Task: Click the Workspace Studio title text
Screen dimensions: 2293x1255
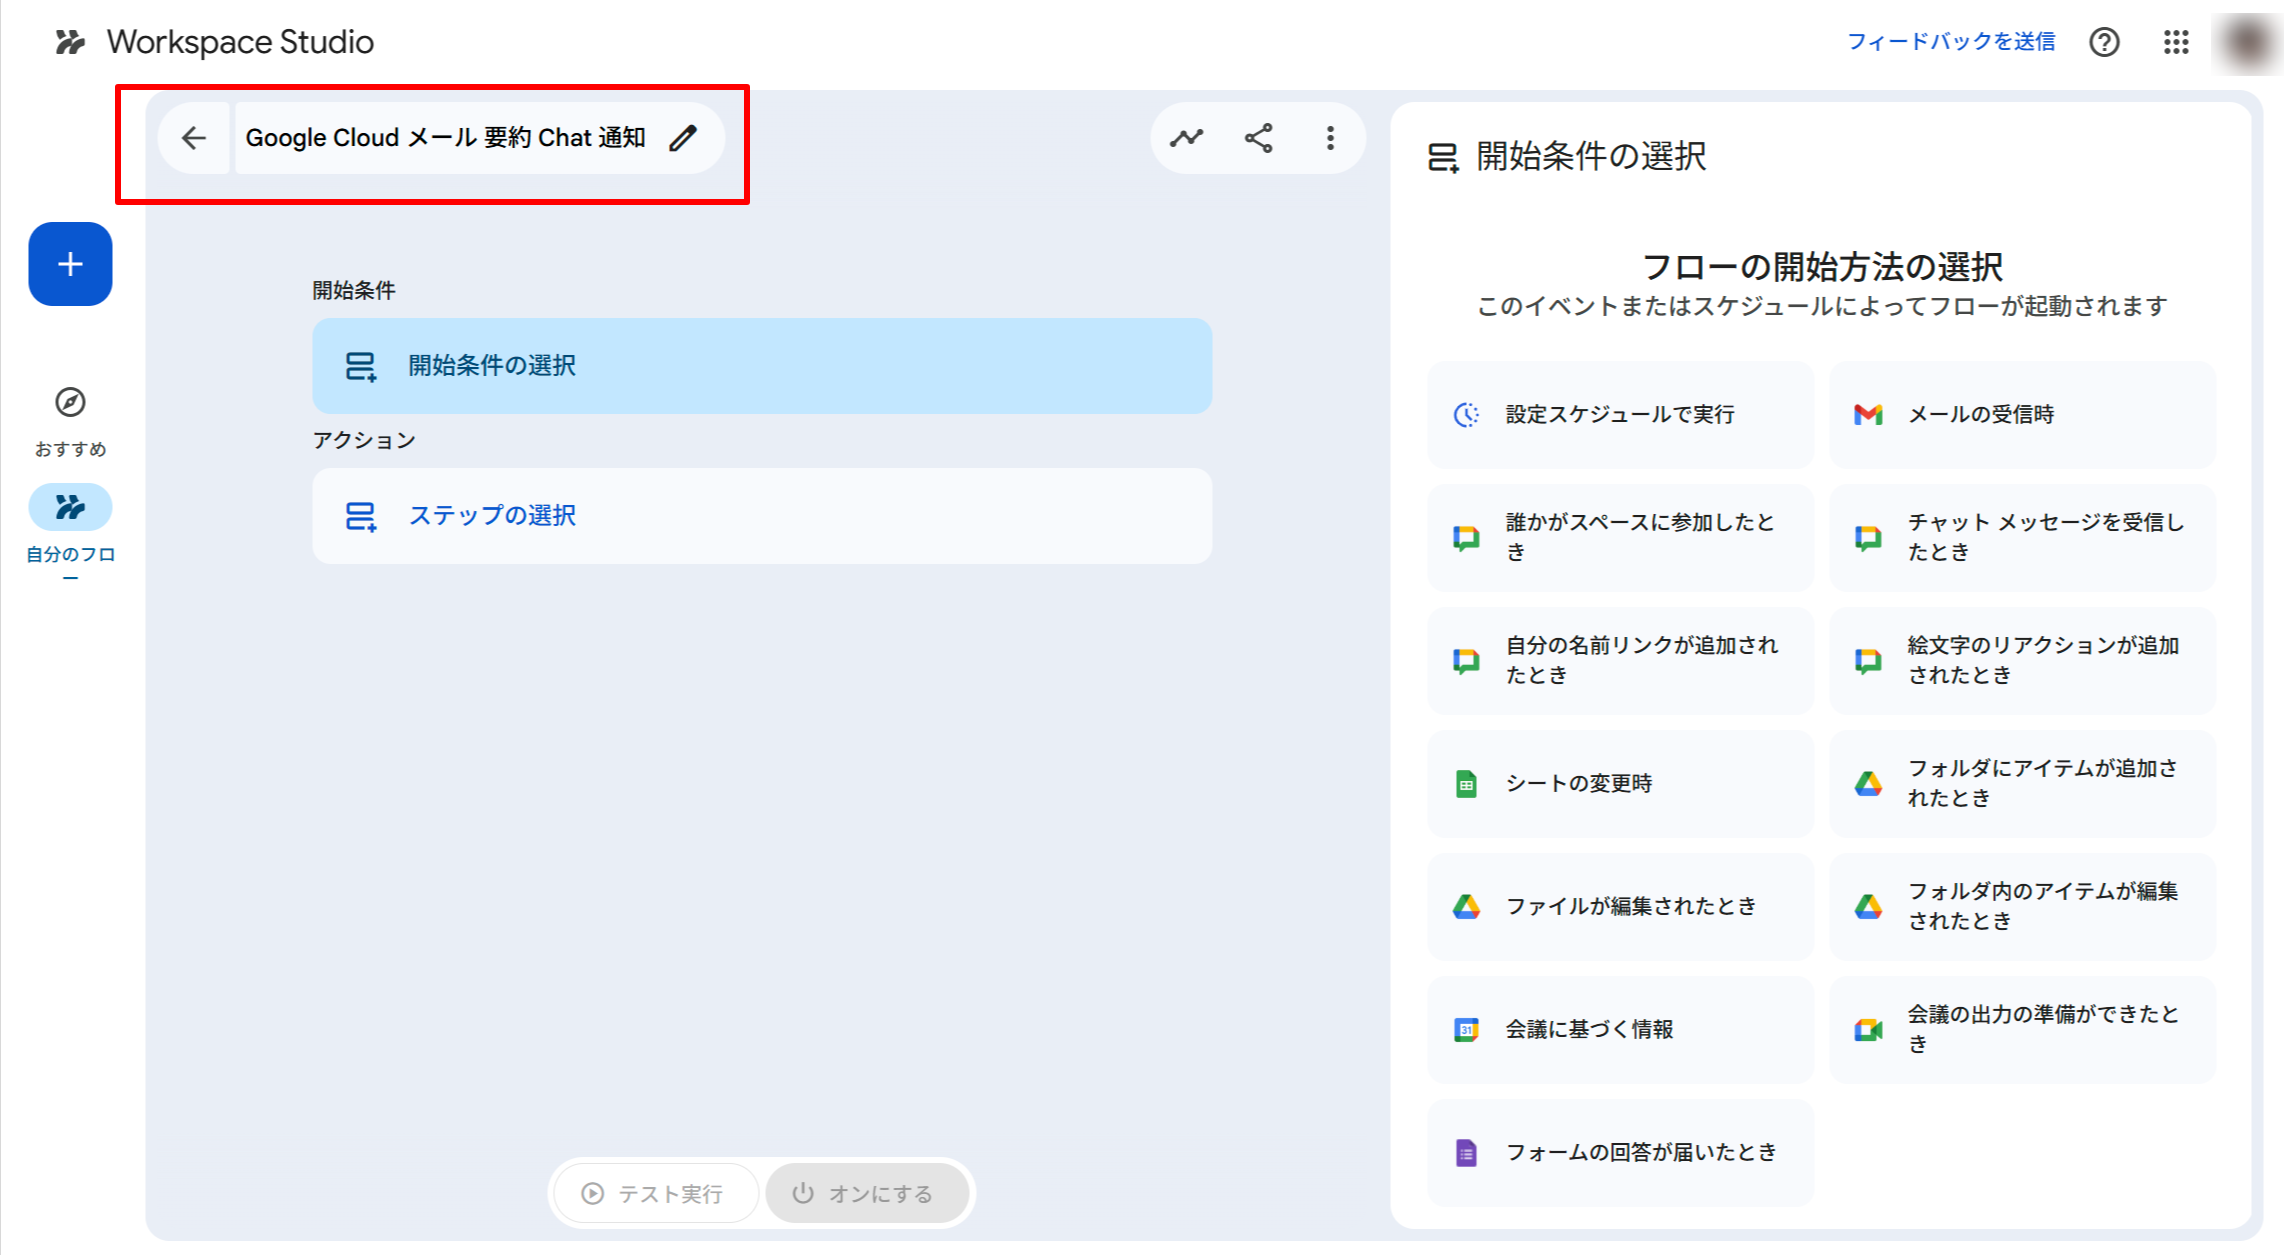Action: 240,42
